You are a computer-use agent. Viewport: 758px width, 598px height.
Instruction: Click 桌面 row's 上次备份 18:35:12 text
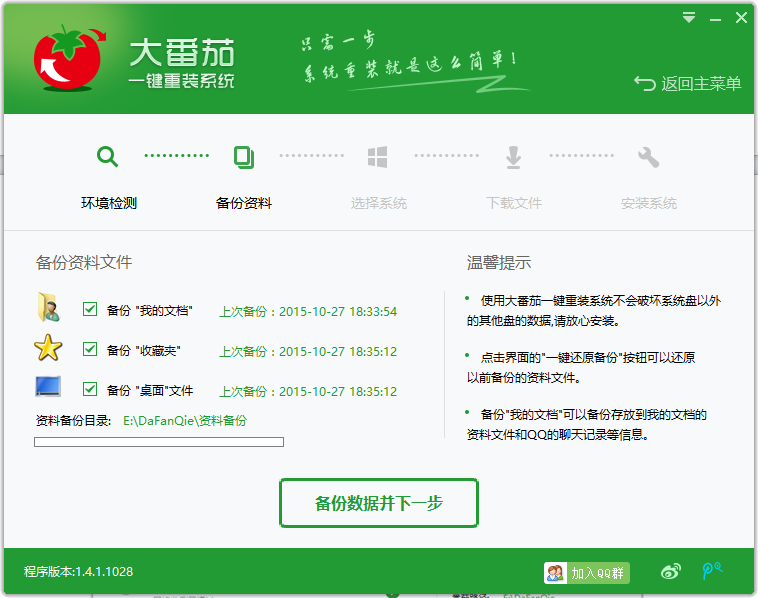point(308,392)
